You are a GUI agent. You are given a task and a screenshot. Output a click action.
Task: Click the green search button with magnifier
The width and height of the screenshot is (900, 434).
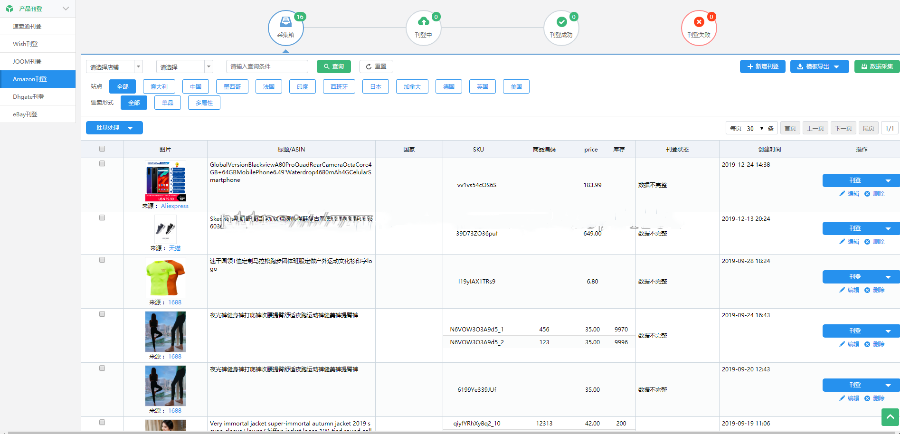tap(334, 66)
